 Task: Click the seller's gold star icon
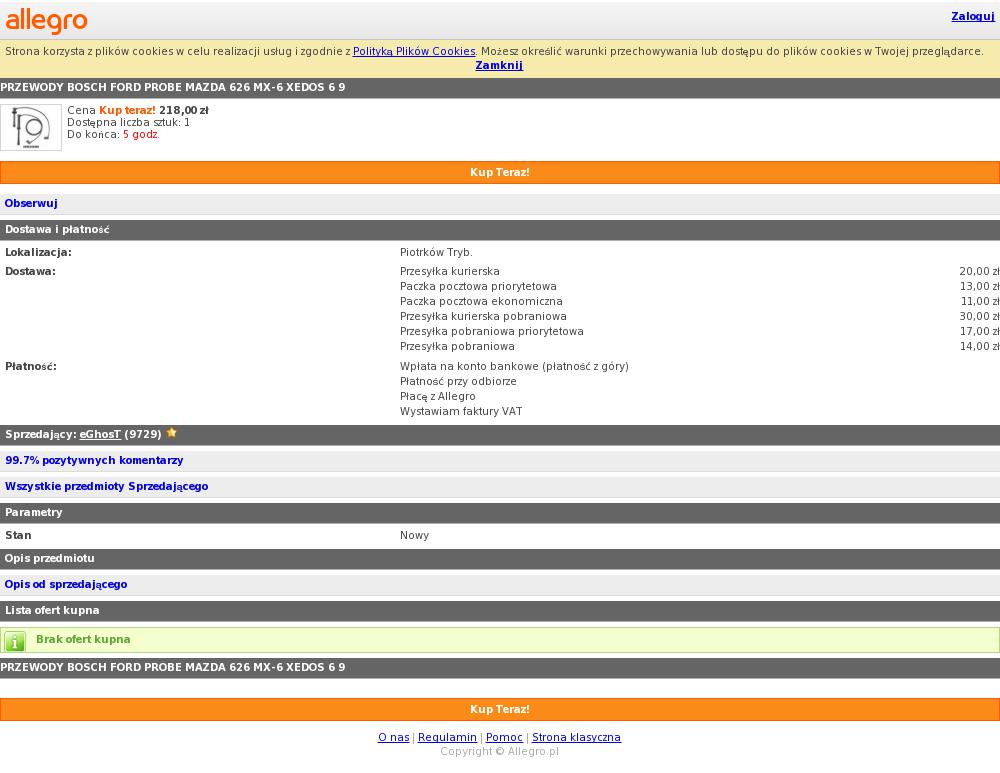[172, 433]
